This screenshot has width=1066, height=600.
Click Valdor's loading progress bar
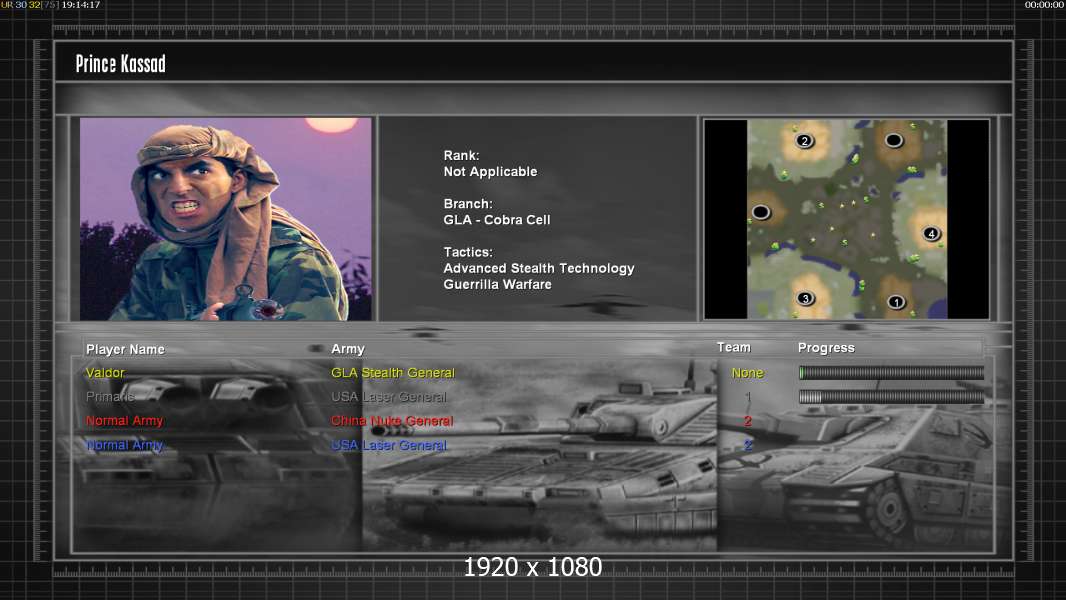tap(891, 372)
